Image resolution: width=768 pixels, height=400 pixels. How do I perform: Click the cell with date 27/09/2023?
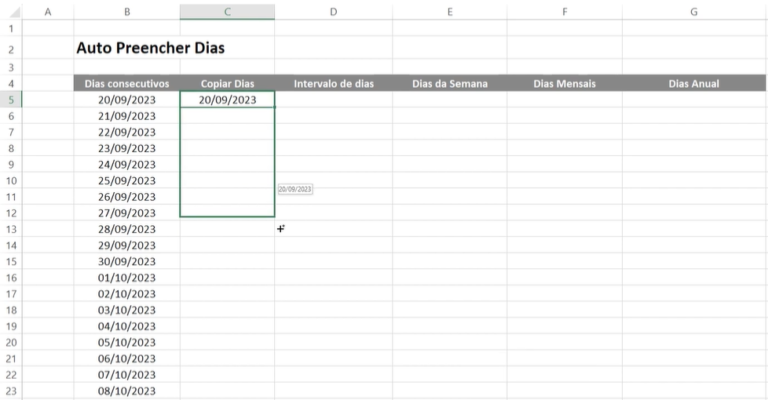[127, 213]
